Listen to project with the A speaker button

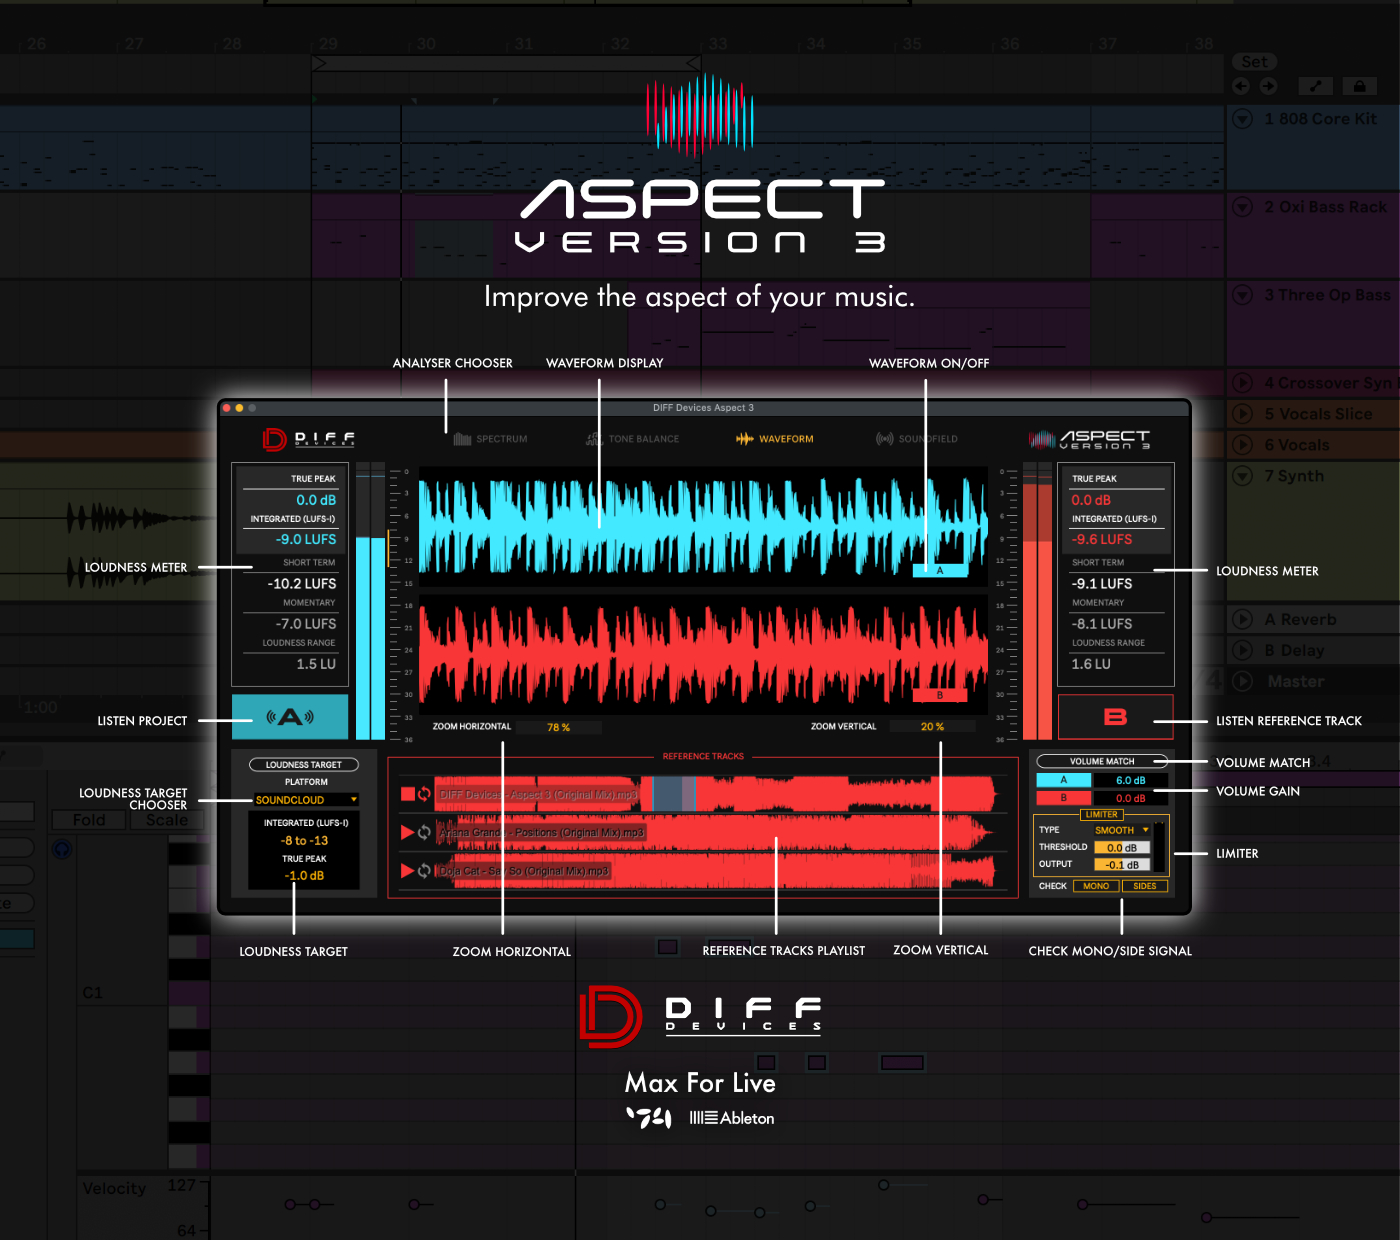click(x=290, y=717)
